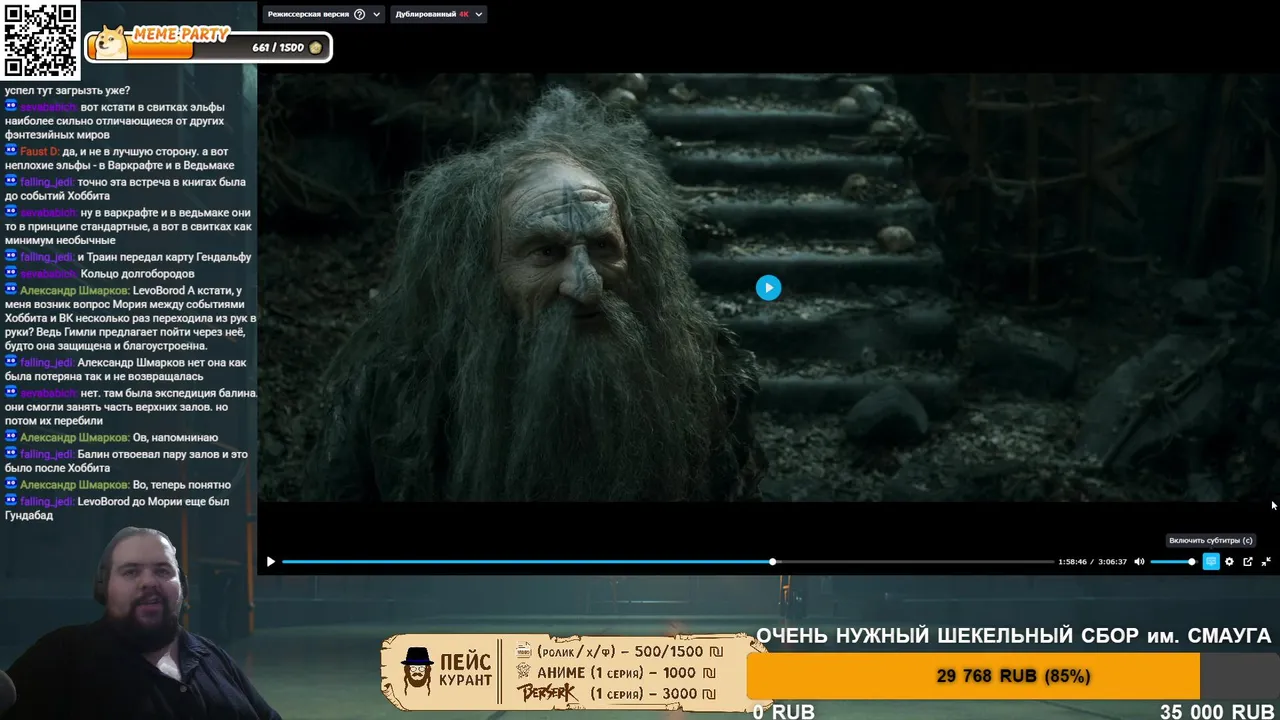Click chat message Кольцо долгобородов

pos(137,274)
